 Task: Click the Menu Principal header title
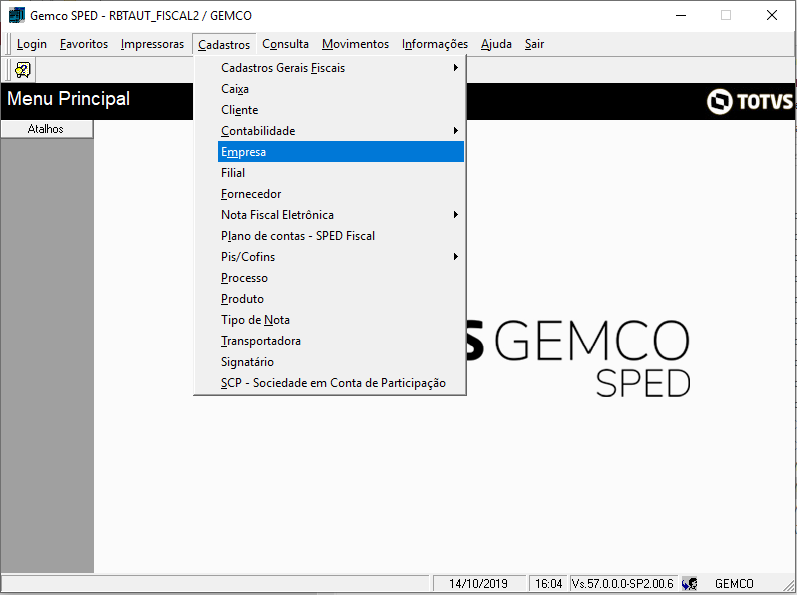click(69, 99)
